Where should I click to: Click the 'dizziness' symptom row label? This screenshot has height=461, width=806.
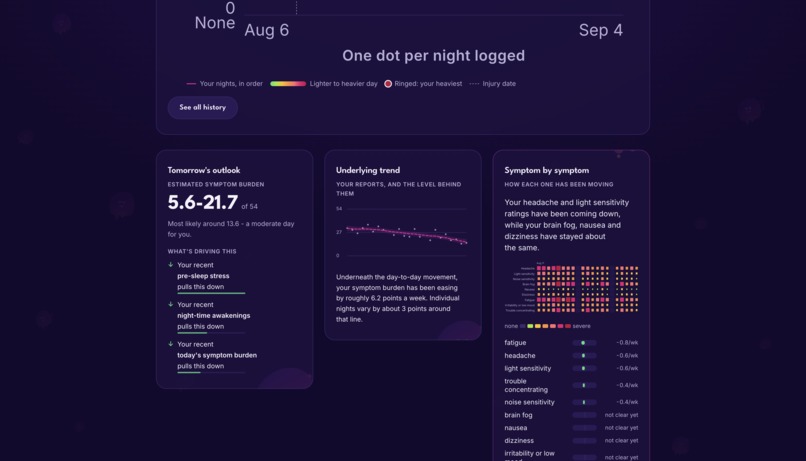(519, 441)
